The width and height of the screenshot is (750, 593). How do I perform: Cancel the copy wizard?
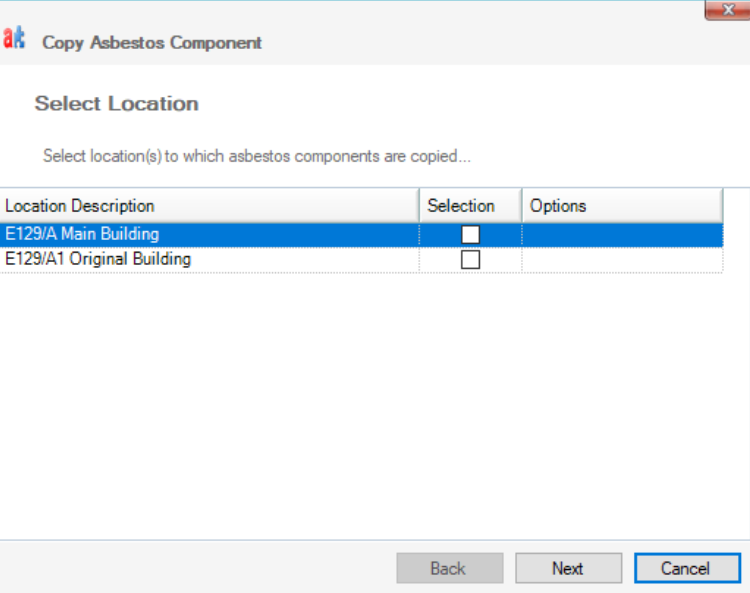coord(685,568)
